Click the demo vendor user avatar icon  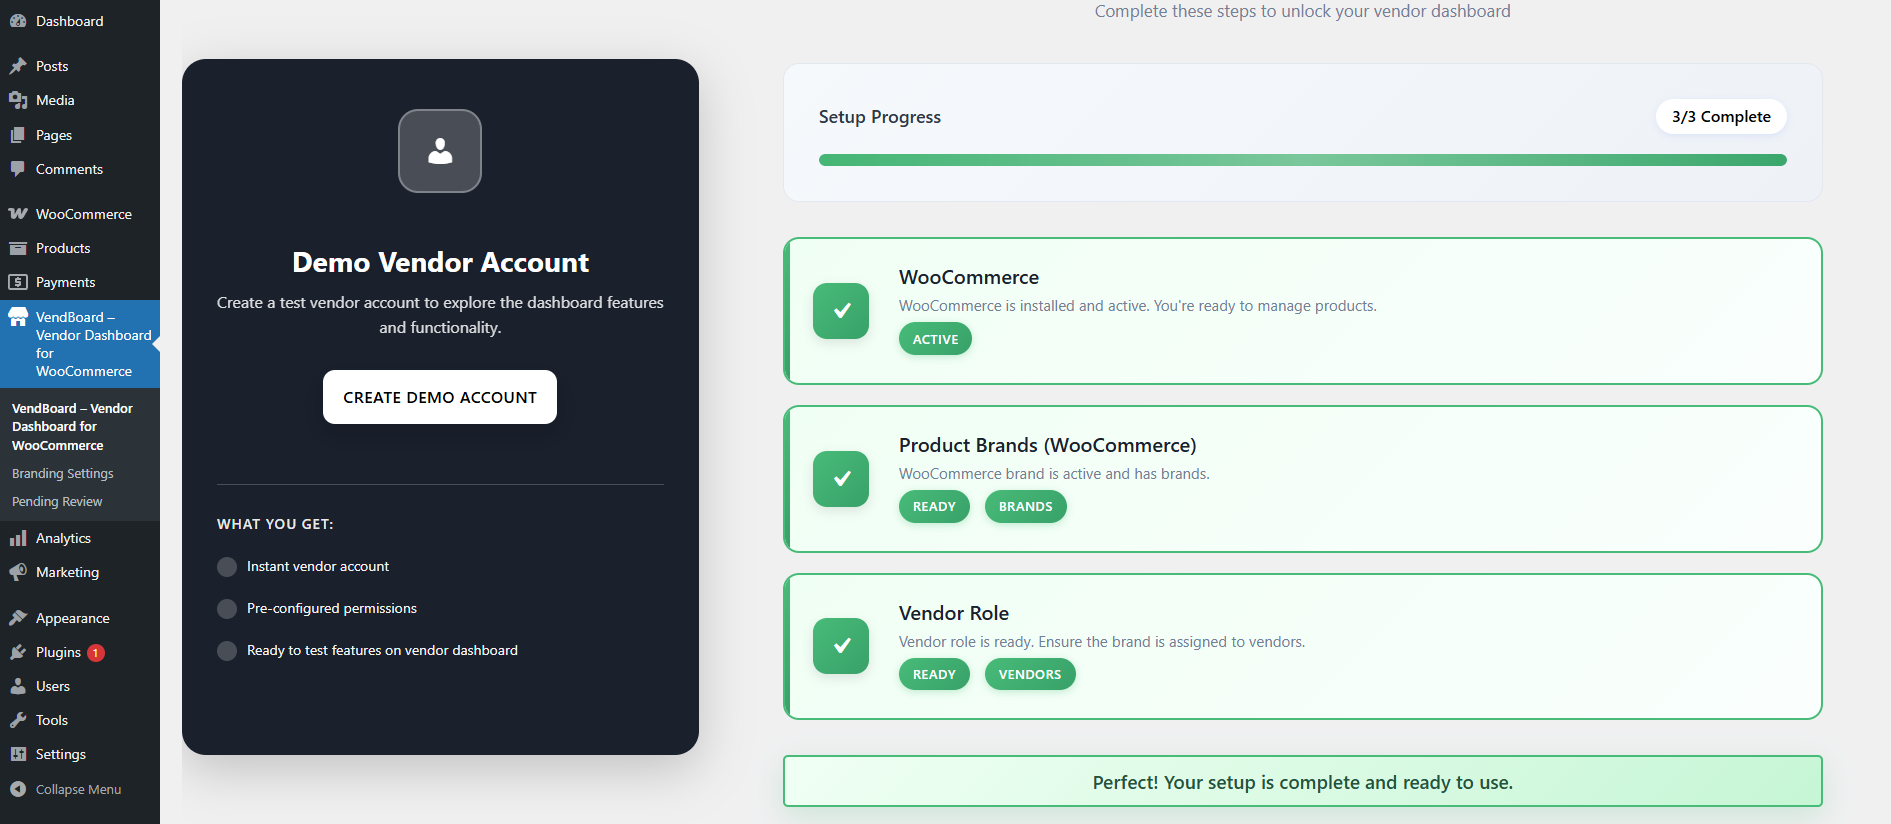click(x=440, y=151)
